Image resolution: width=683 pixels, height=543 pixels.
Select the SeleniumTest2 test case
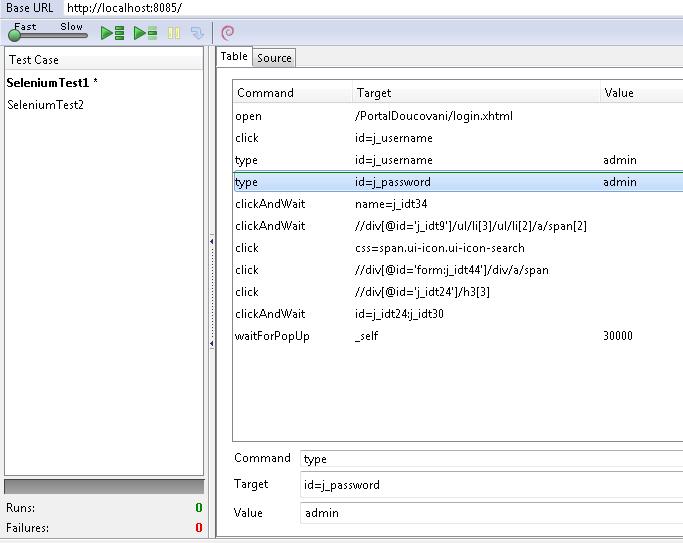pyautogui.click(x=45, y=105)
